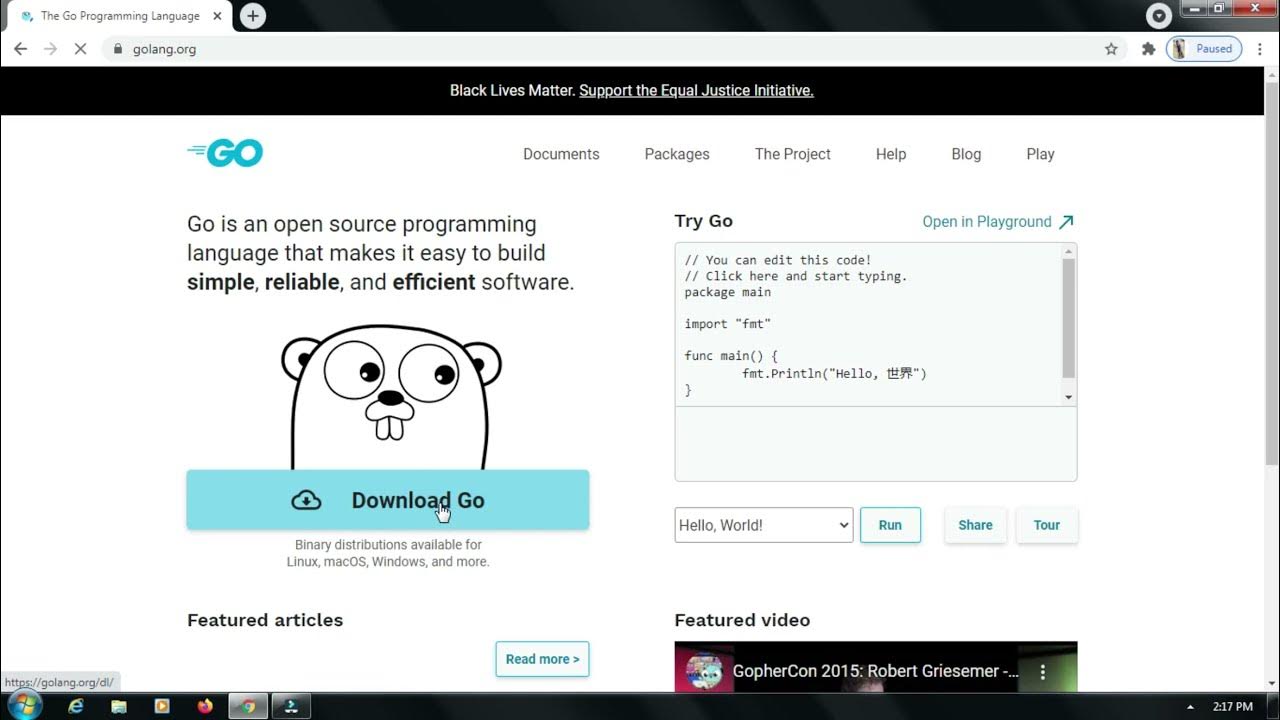This screenshot has width=1280, height=720.
Task: Open The Project menu item
Action: coord(793,154)
